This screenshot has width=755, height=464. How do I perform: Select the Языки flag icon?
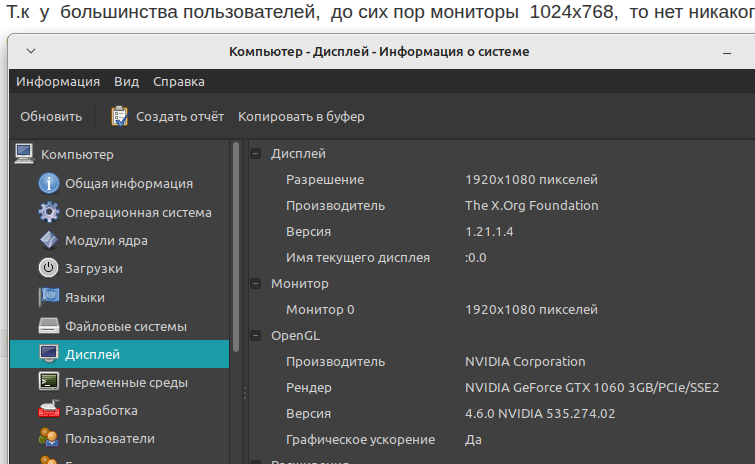49,297
